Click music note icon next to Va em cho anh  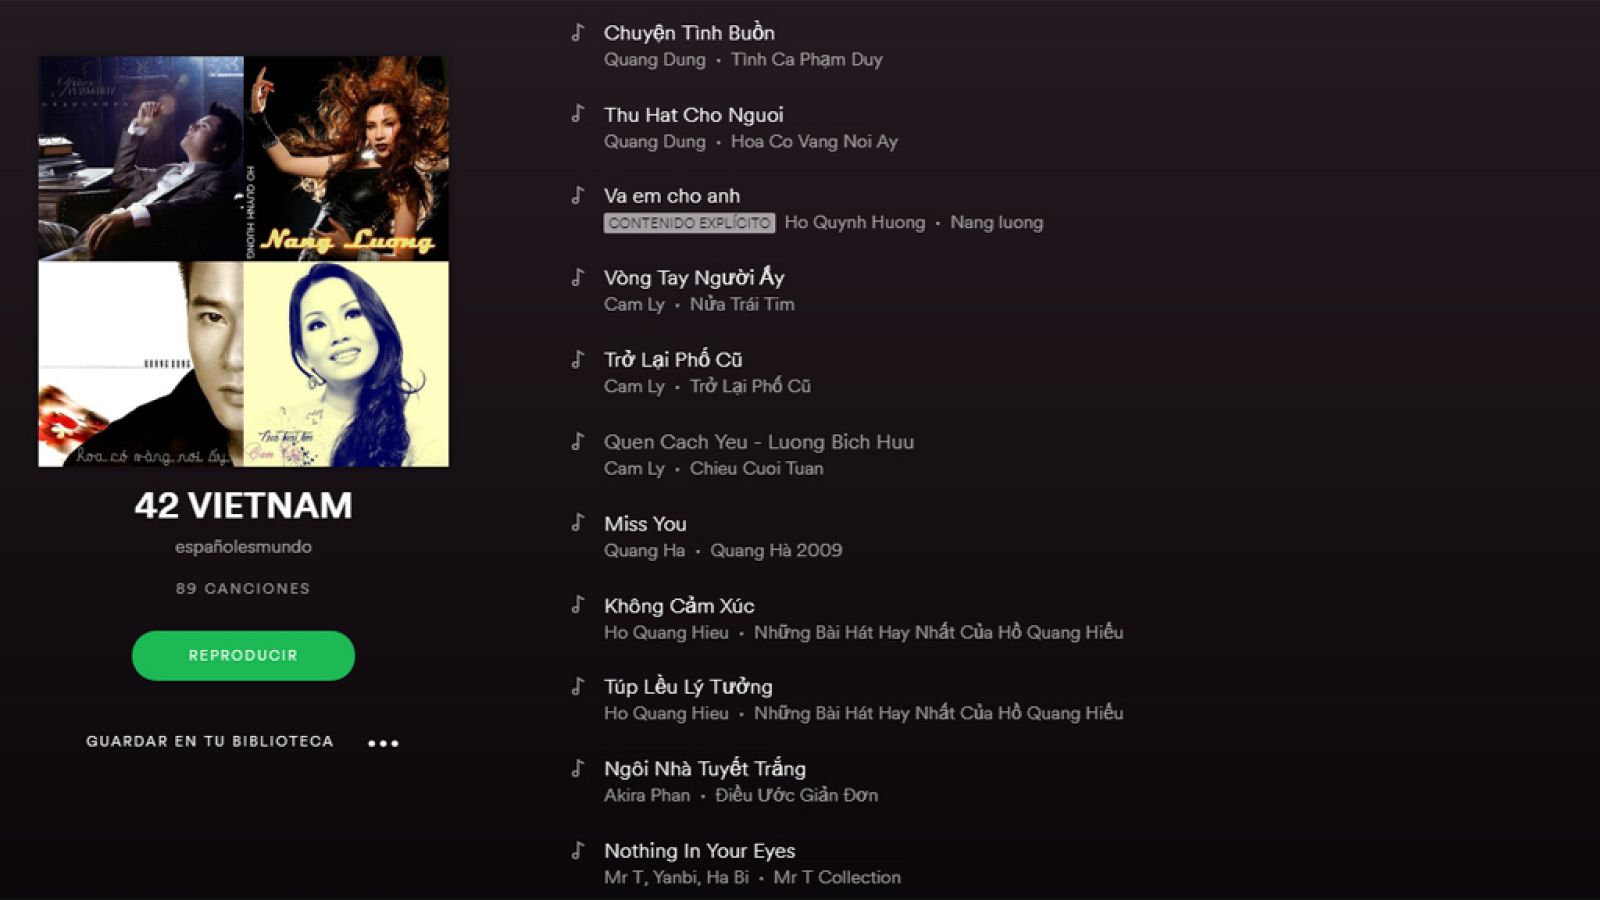pos(578,195)
